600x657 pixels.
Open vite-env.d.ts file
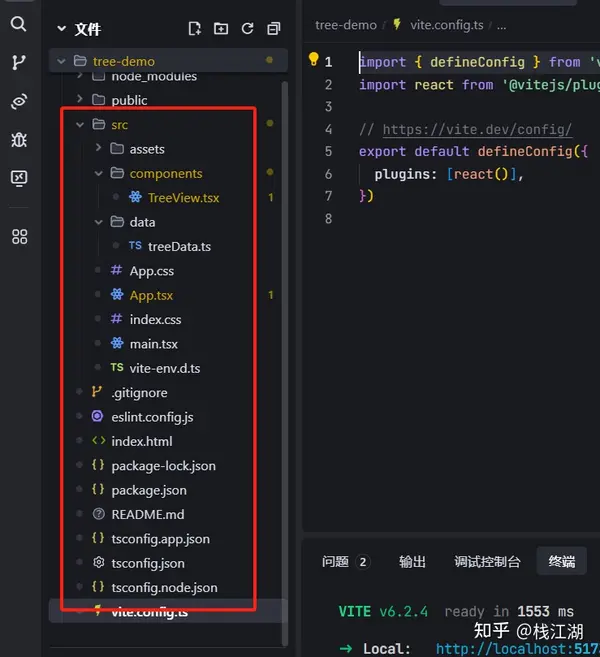click(165, 368)
